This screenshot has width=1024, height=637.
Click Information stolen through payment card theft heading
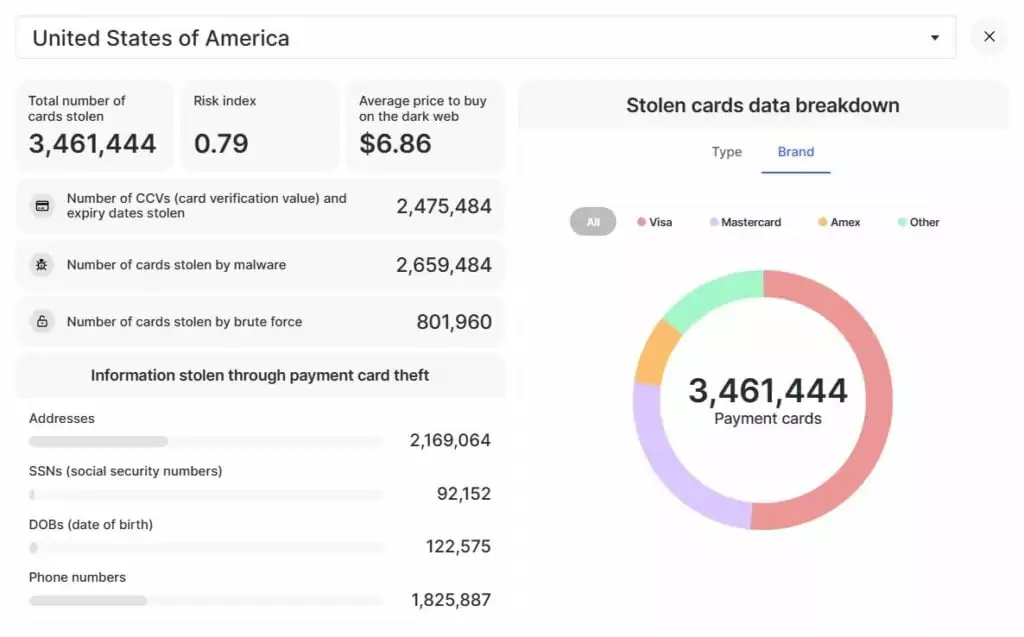pos(260,375)
